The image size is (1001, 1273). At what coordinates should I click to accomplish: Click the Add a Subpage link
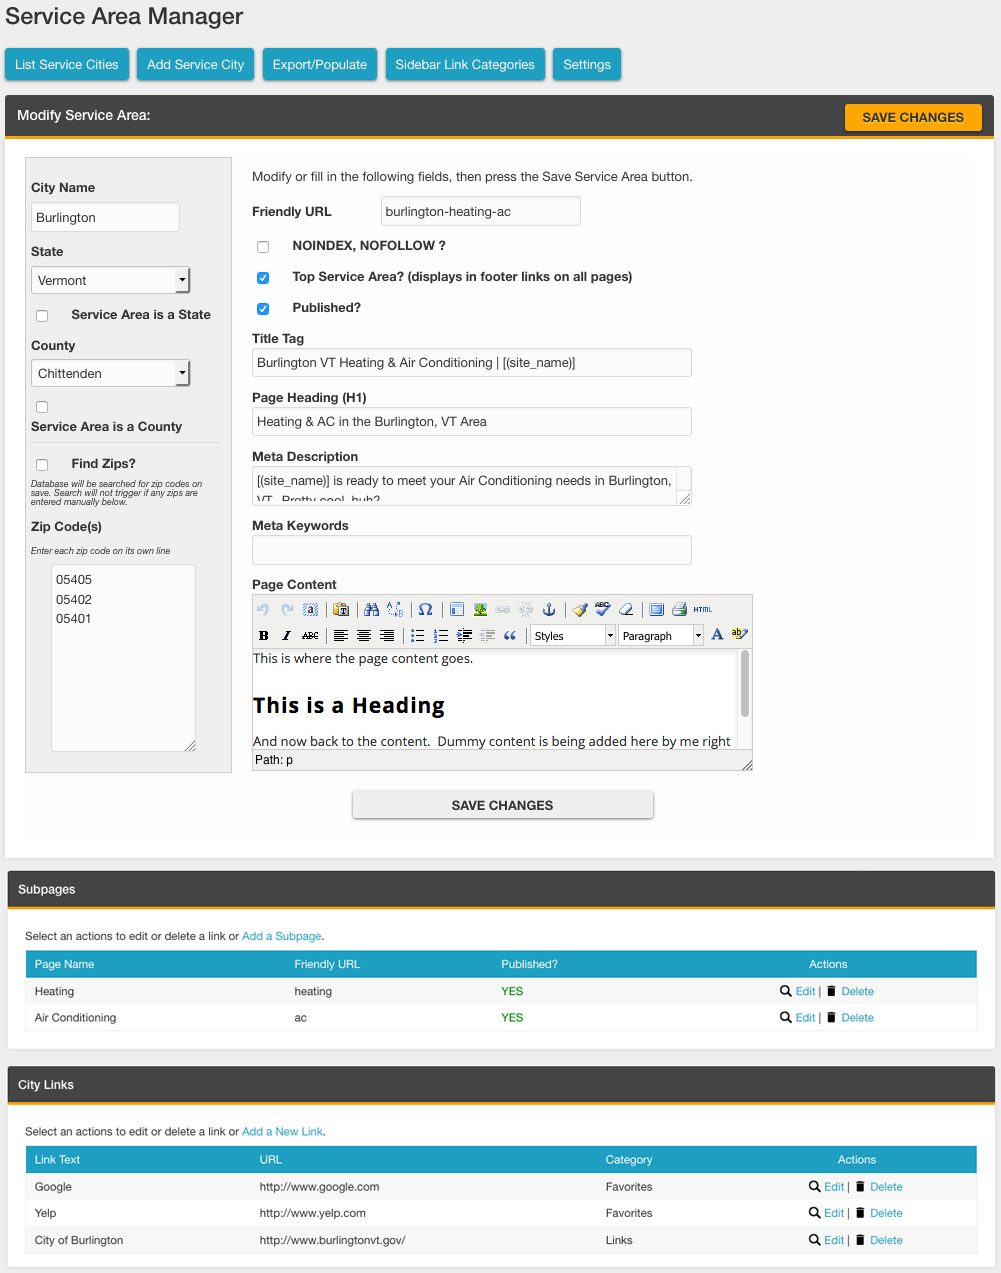282,937
